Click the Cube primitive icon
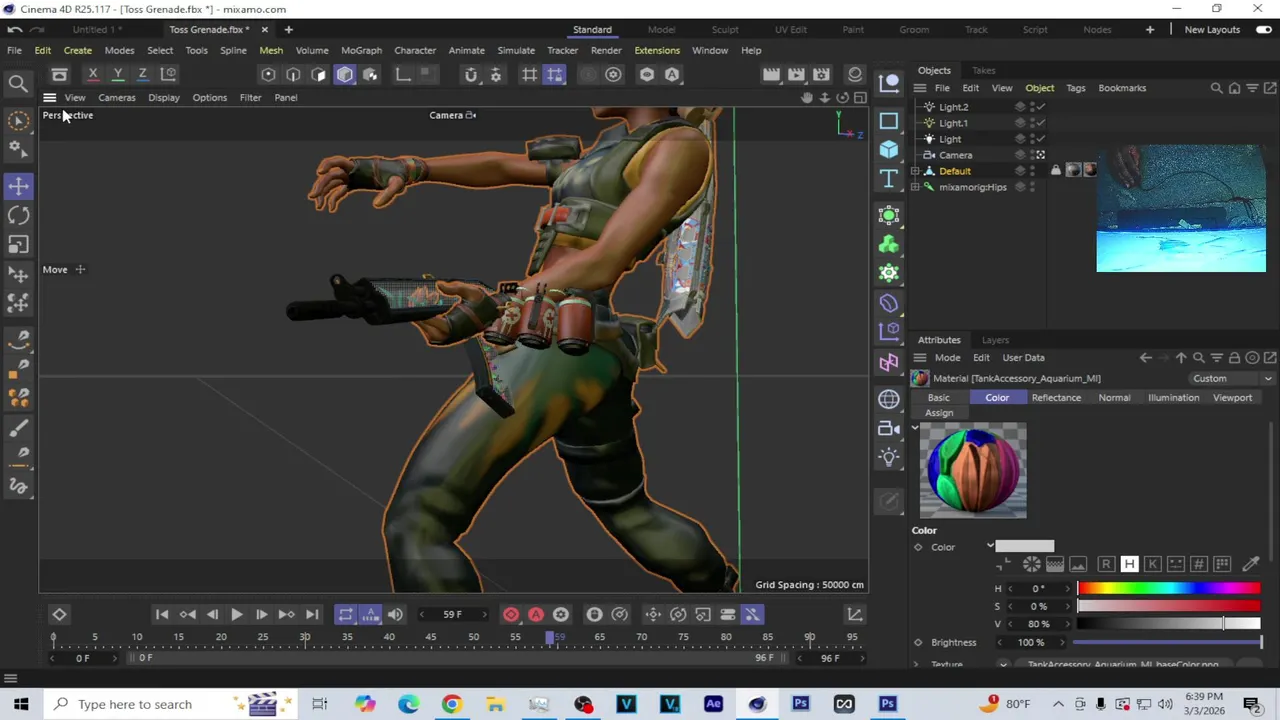The width and height of the screenshot is (1280, 720). click(889, 149)
